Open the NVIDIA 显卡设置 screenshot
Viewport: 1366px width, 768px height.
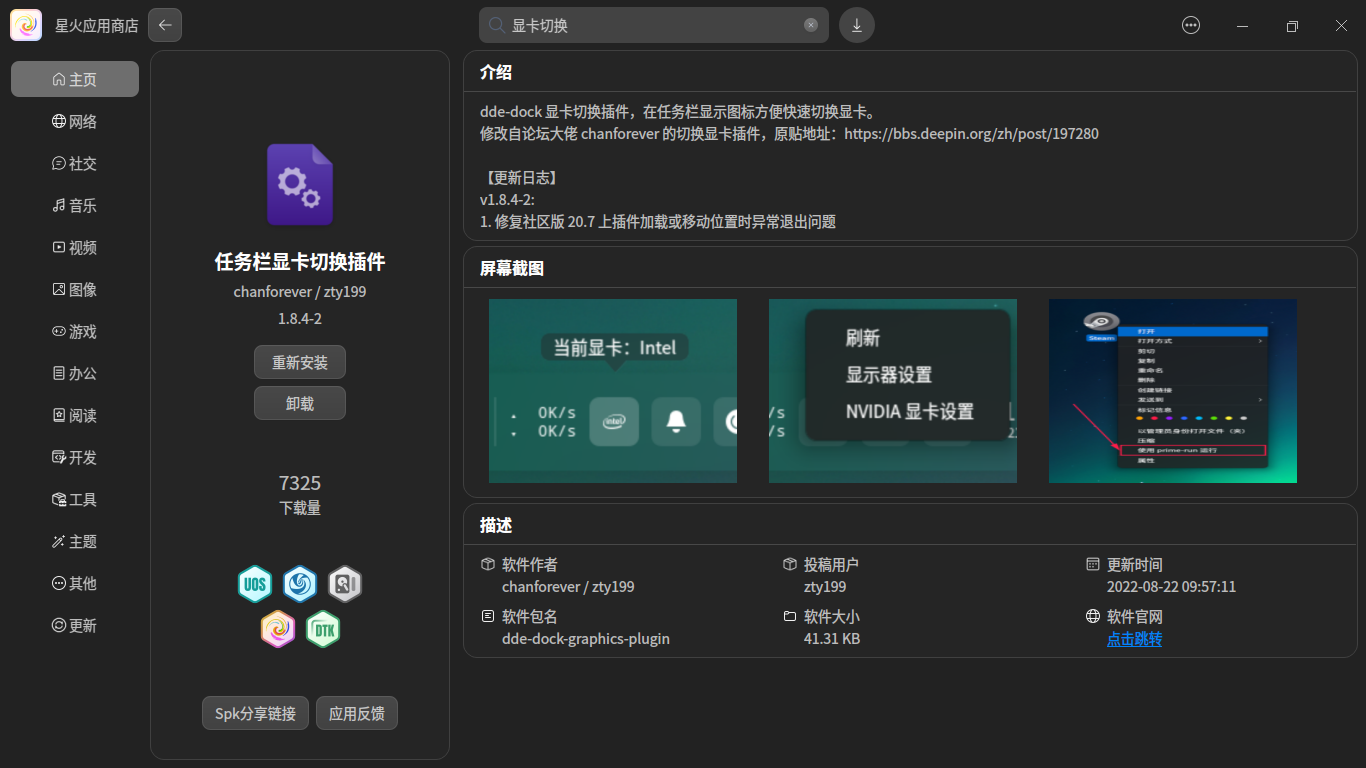pos(893,391)
